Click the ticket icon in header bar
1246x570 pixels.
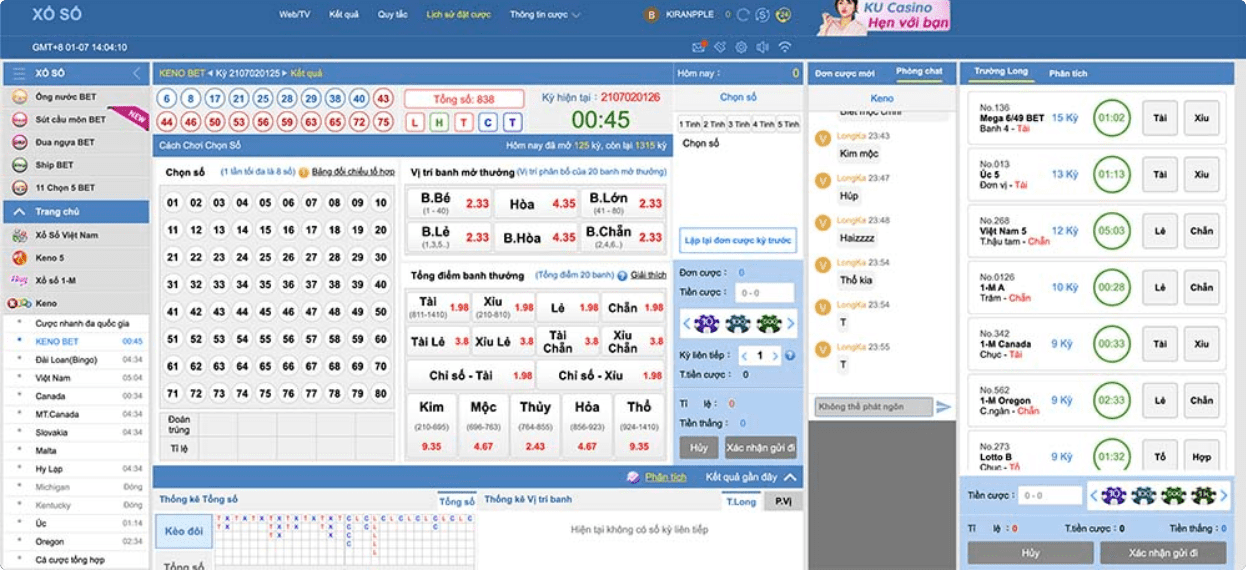click(720, 47)
